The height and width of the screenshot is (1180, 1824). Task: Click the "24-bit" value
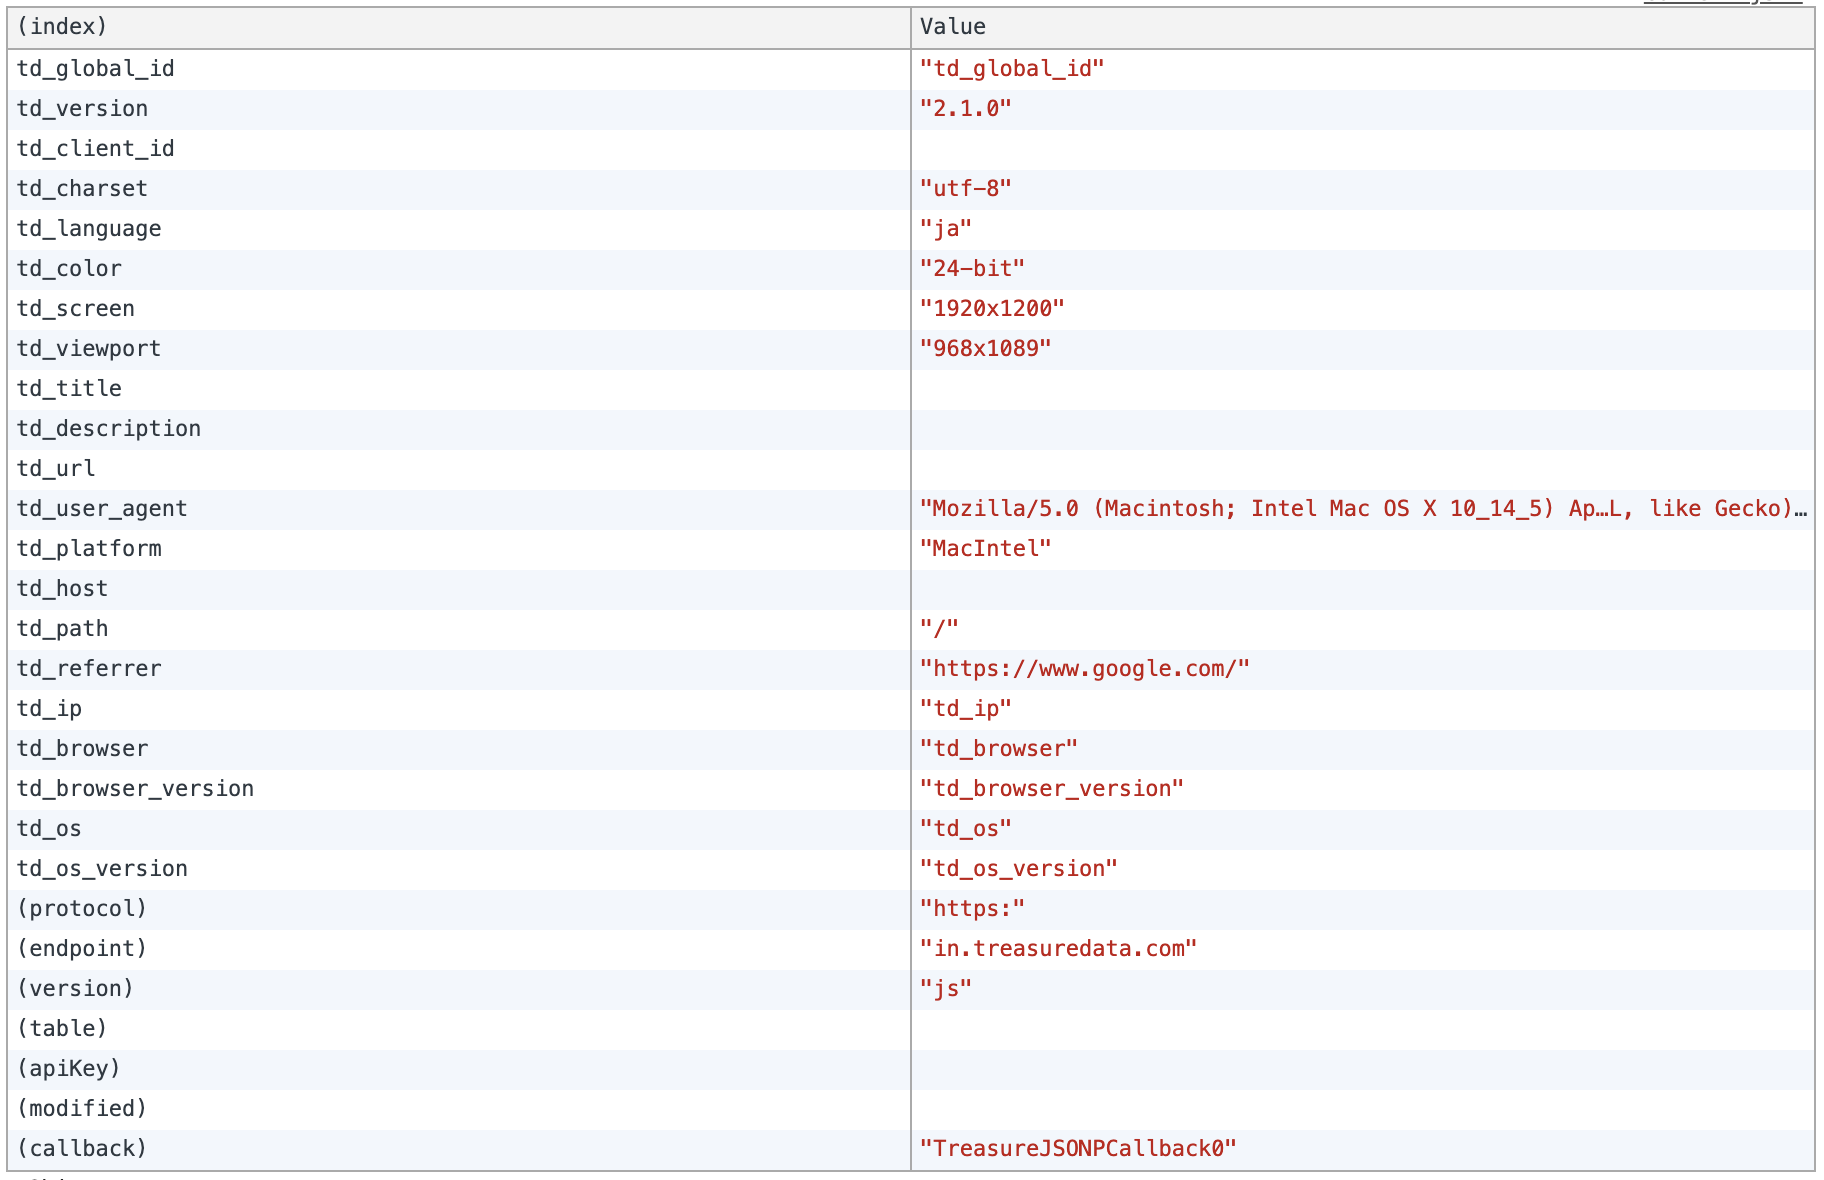973,269
